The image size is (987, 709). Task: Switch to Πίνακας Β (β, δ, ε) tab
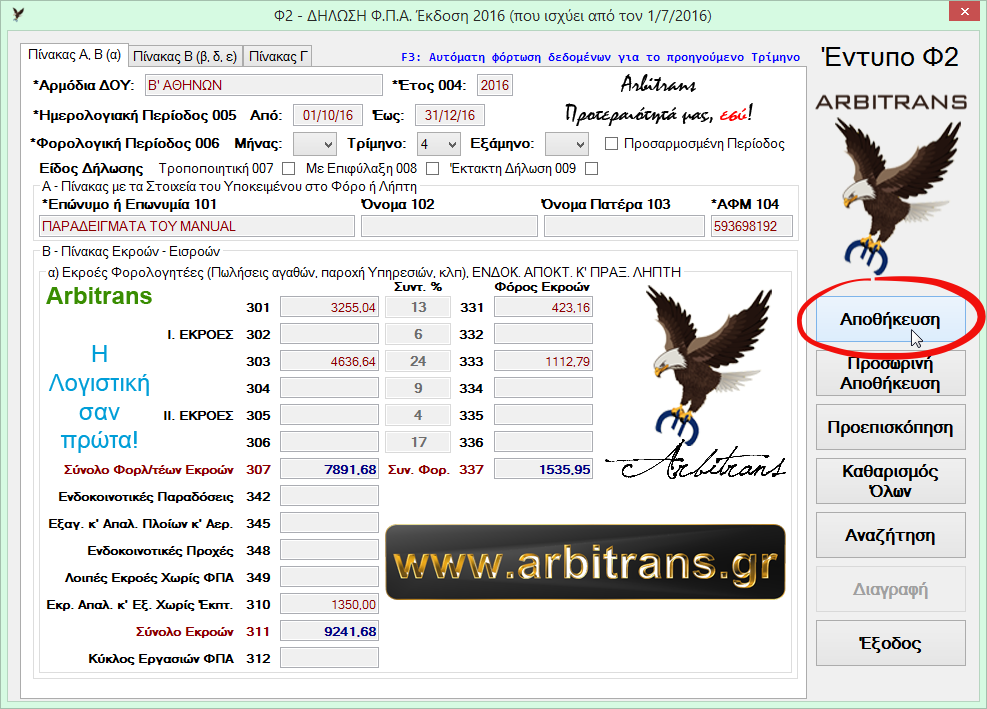point(185,57)
